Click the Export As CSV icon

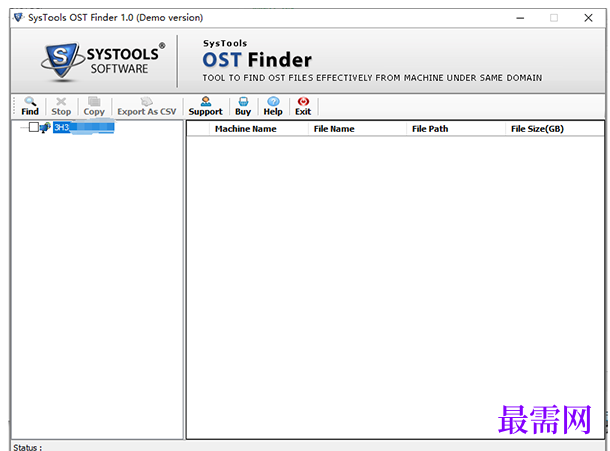(147, 106)
